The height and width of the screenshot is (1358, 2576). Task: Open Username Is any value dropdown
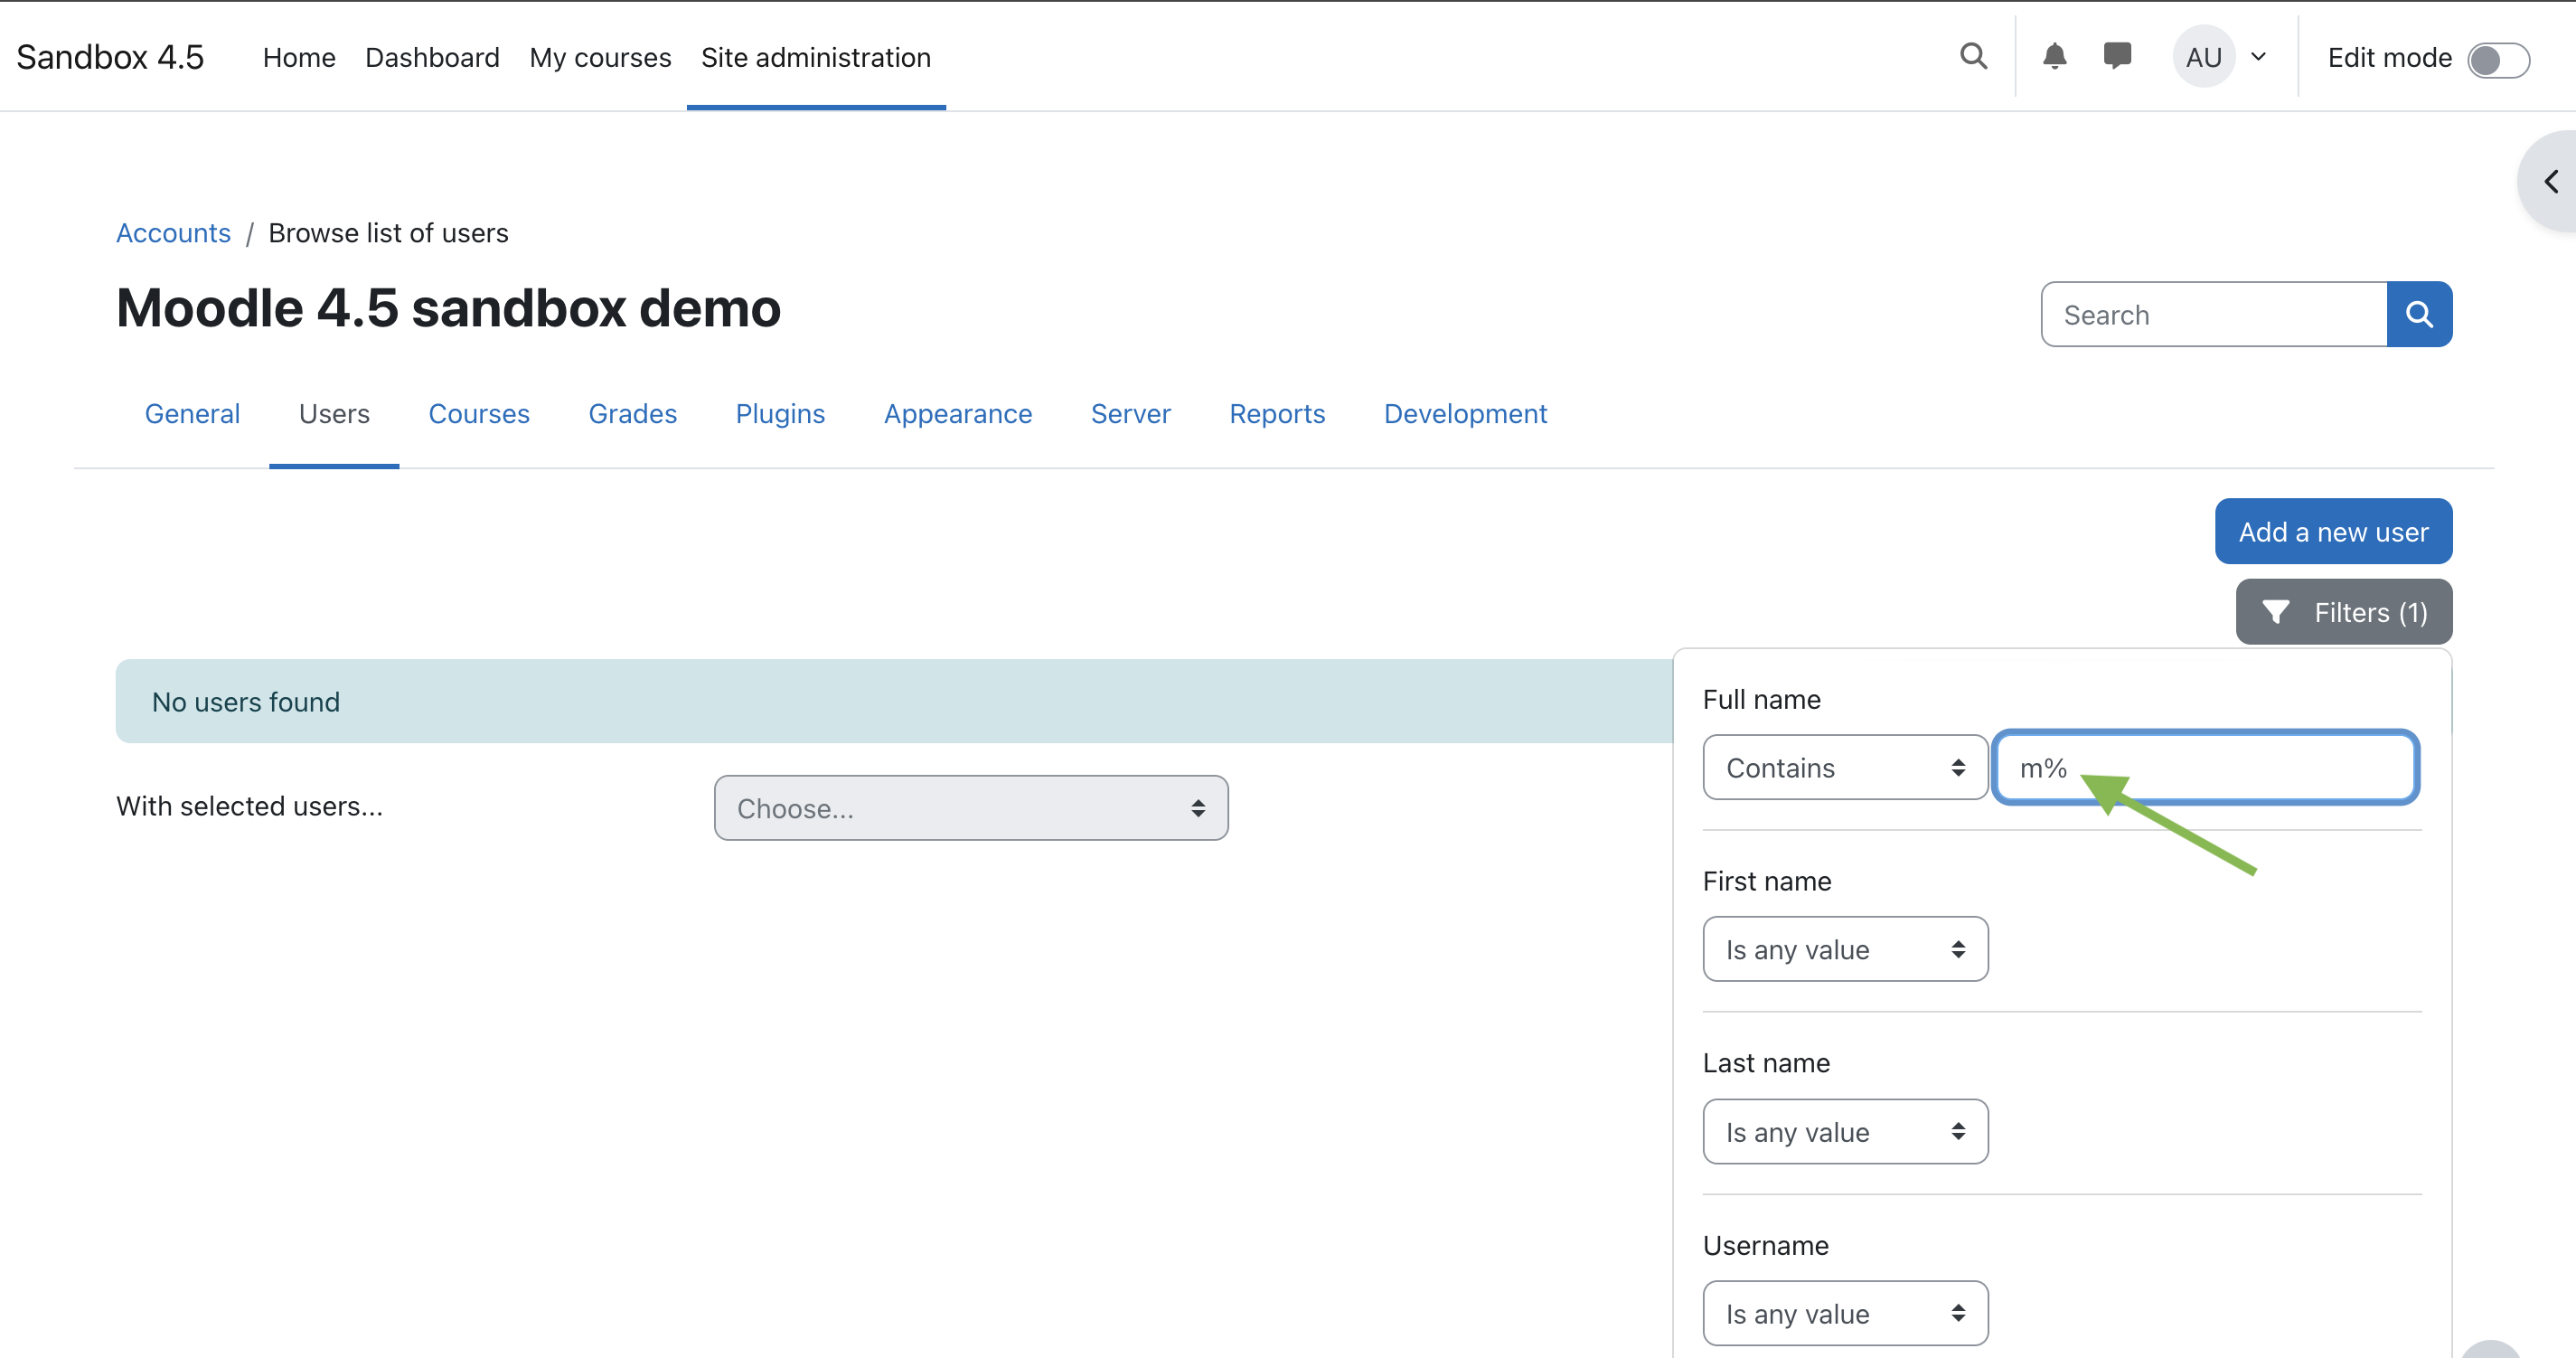click(1845, 1313)
